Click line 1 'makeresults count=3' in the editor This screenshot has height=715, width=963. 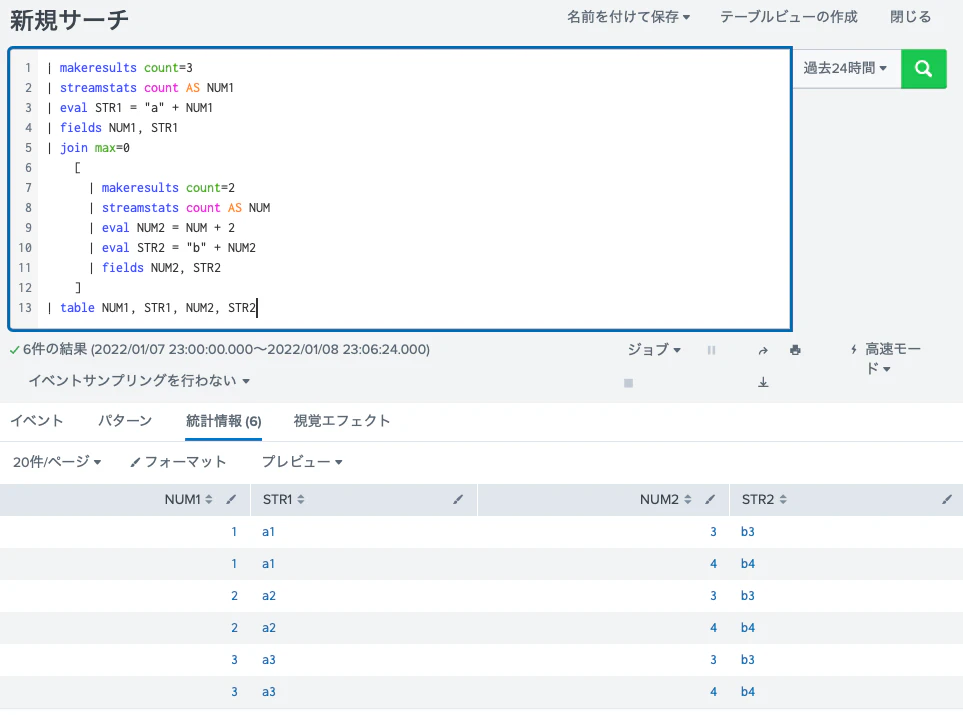[x=126, y=68]
